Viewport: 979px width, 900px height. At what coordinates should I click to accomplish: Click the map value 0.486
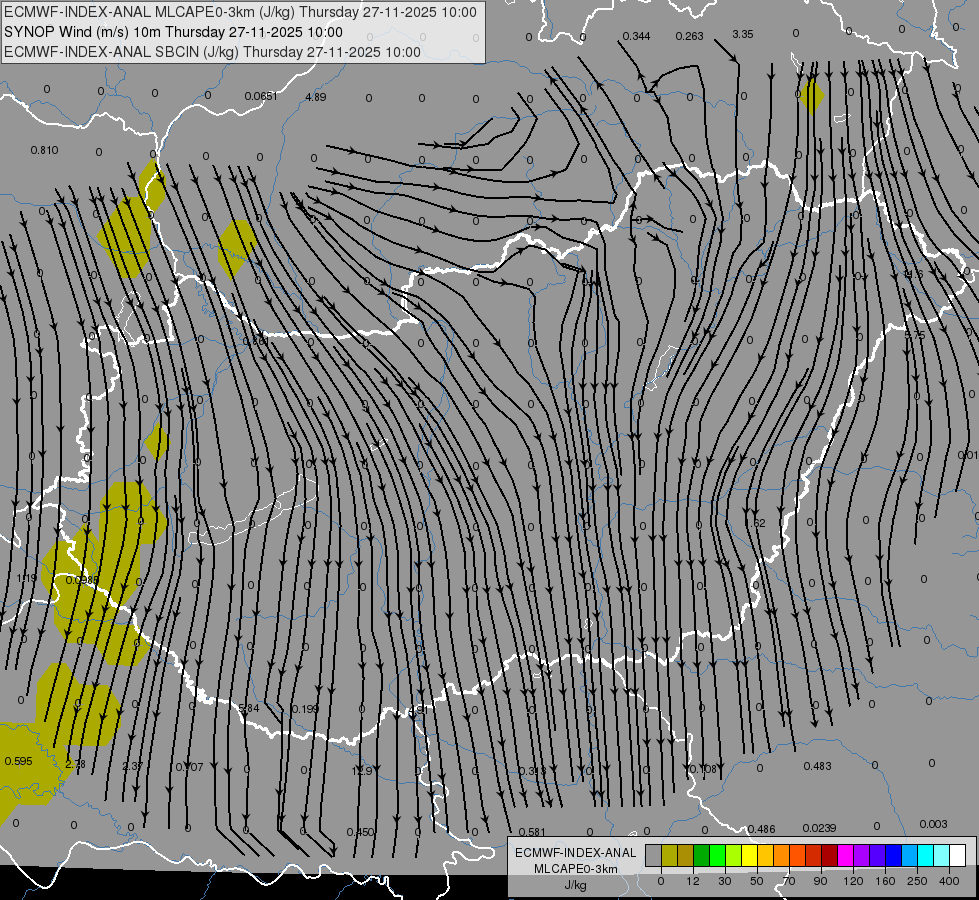[x=761, y=829]
